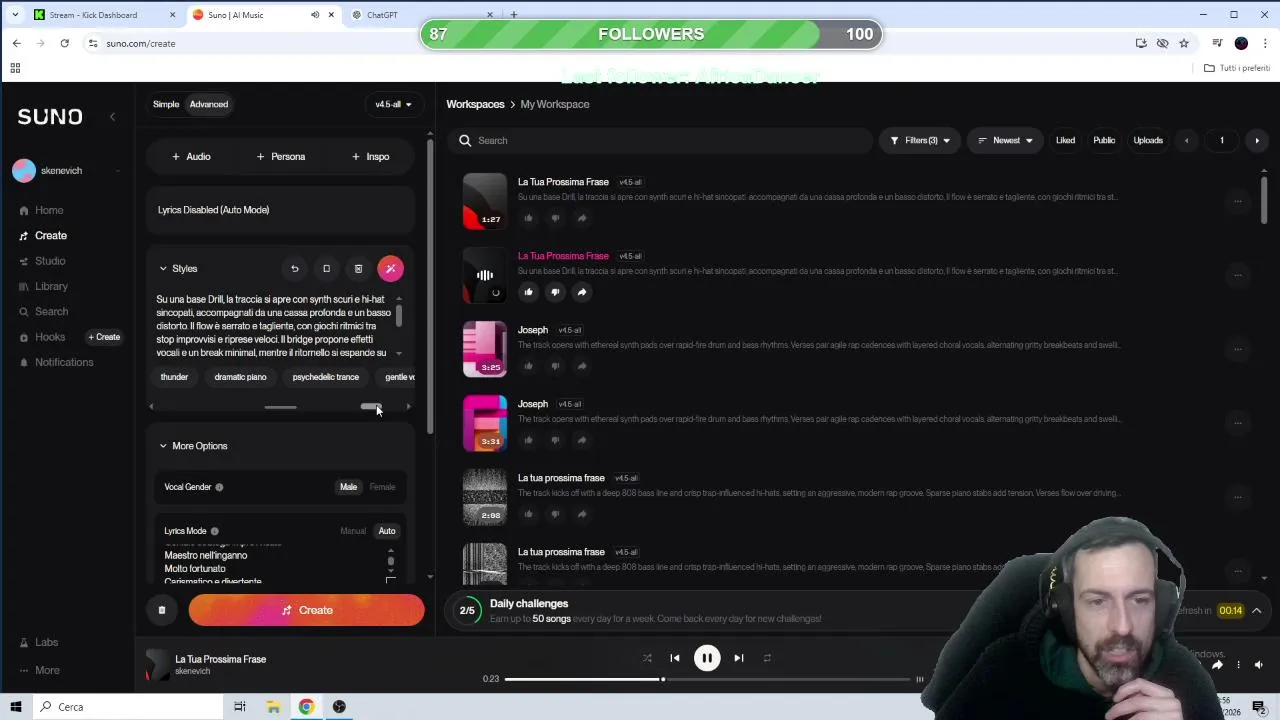Clear styles with the trash icon

point(358,269)
